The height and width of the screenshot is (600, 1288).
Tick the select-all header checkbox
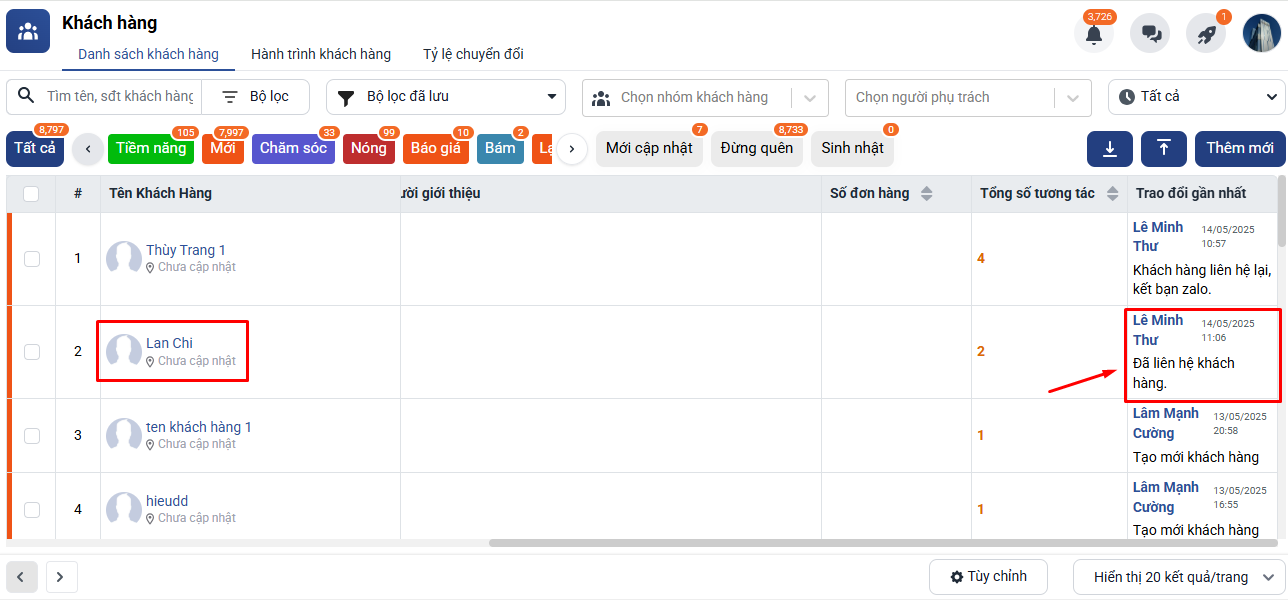31,194
